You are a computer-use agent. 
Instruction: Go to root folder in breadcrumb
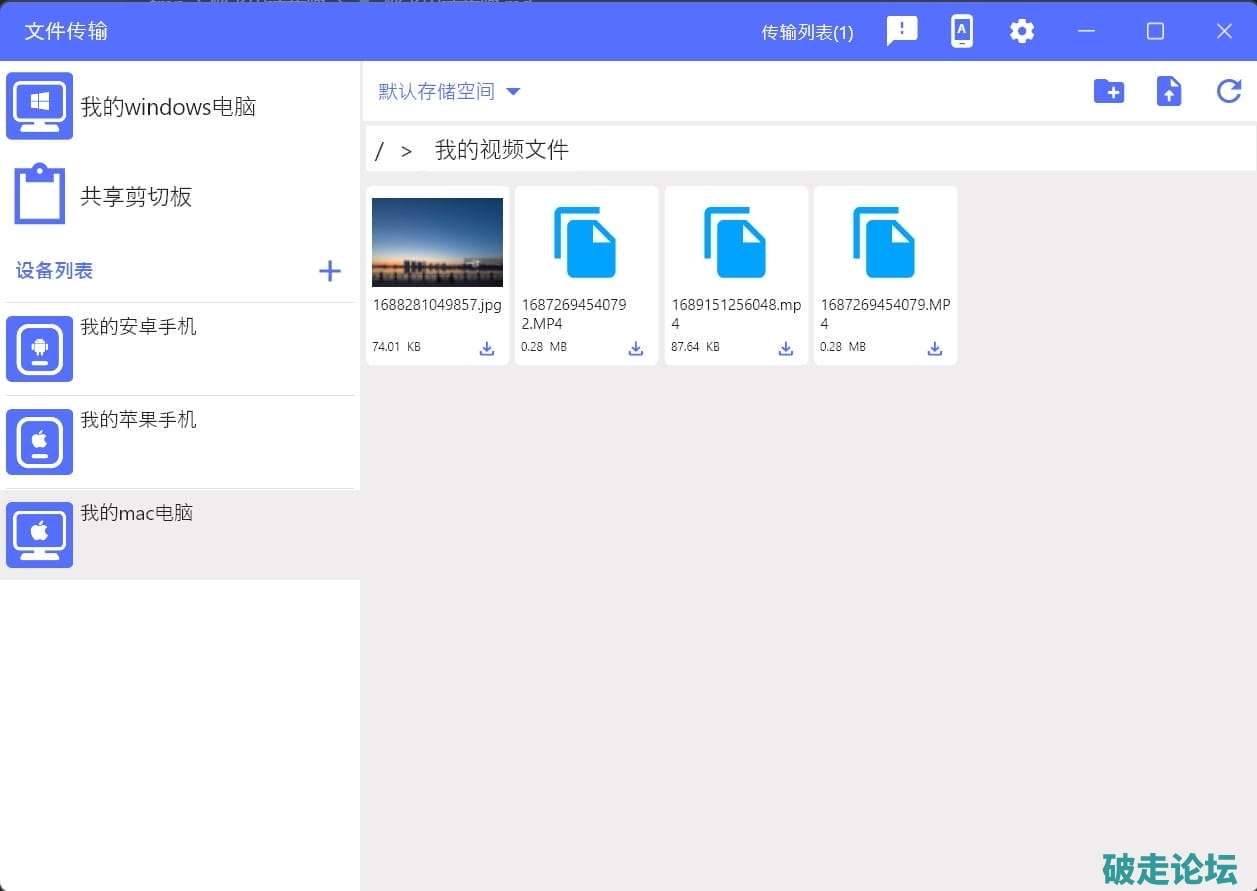click(x=379, y=151)
